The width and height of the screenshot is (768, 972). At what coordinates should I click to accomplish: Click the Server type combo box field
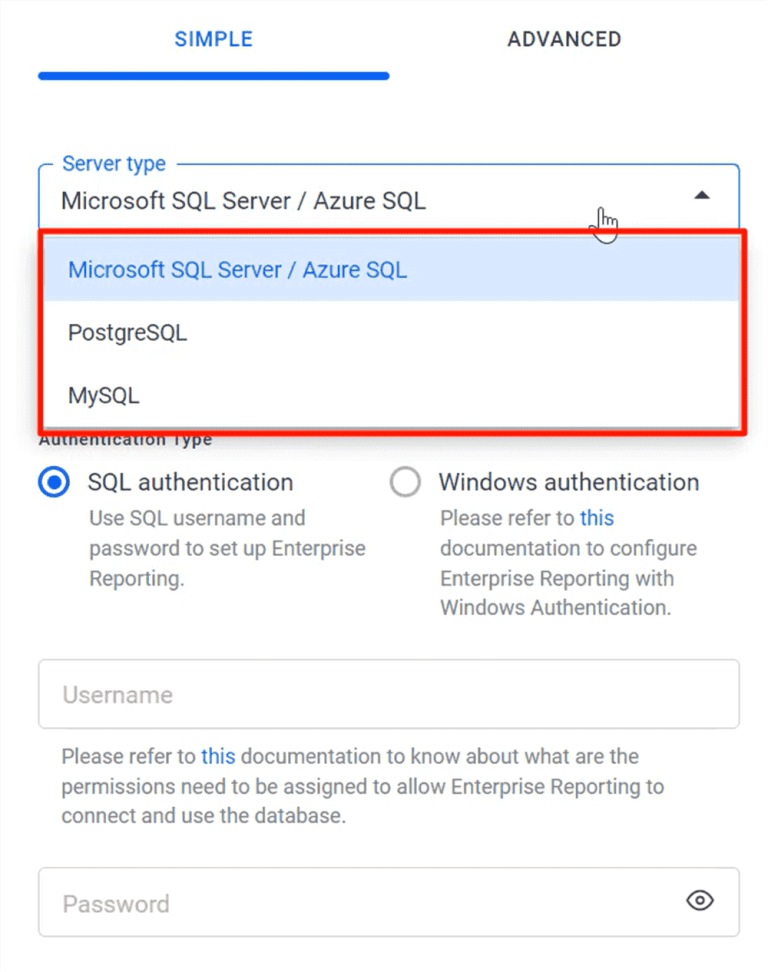(389, 197)
